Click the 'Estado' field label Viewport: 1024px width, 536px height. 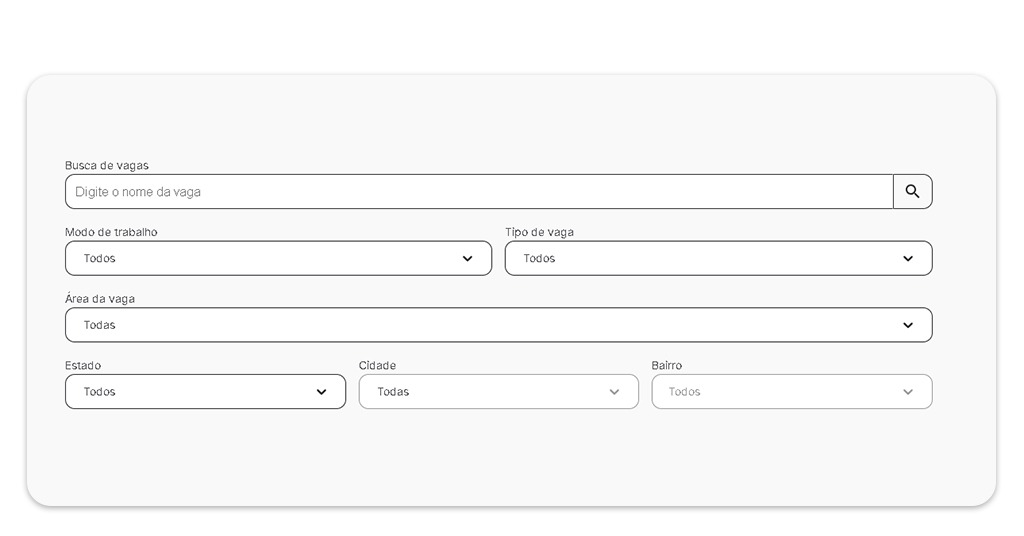coord(83,366)
